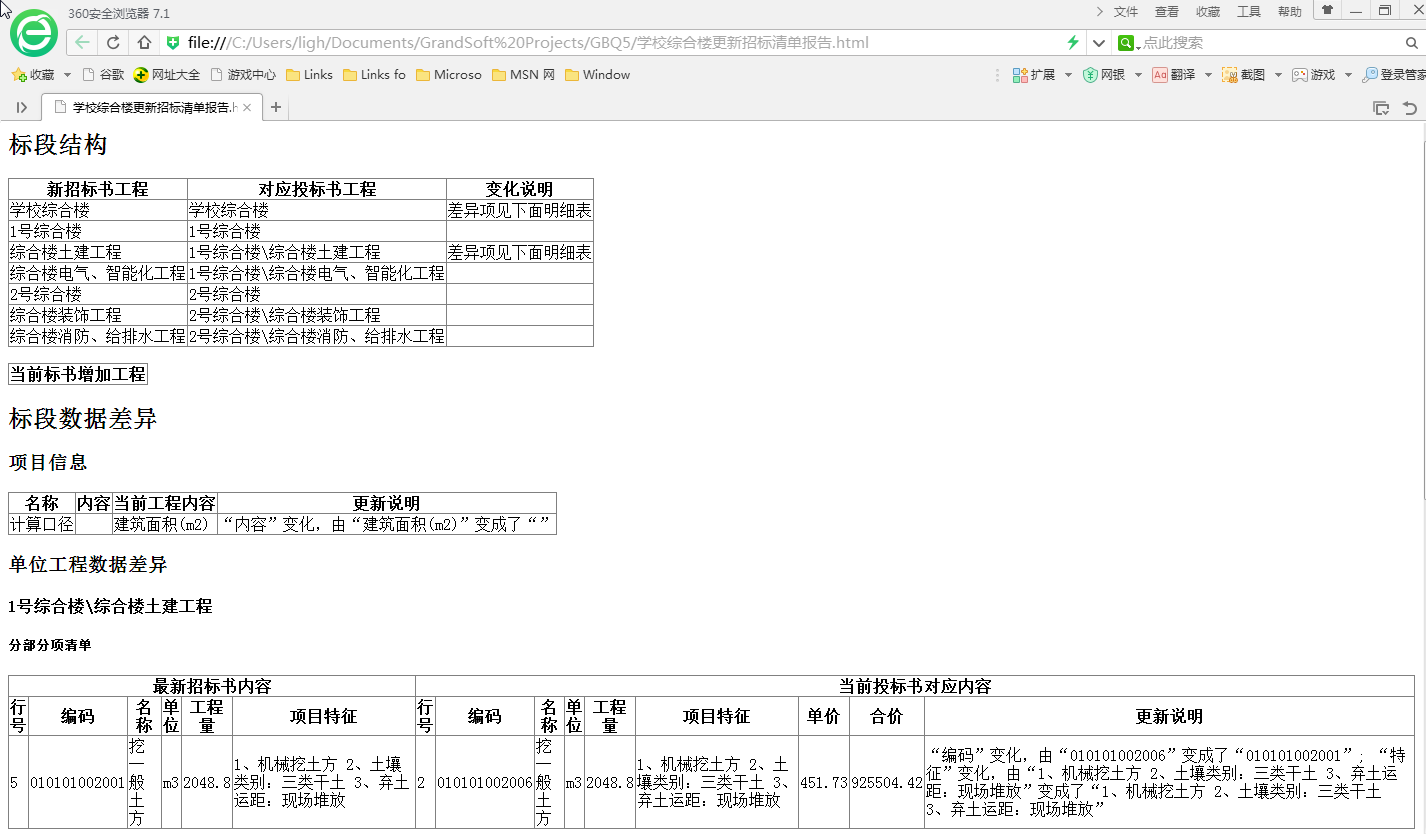Expand the 网银 online banking dropdown arrow
This screenshot has width=1426, height=834.
coord(1138,75)
